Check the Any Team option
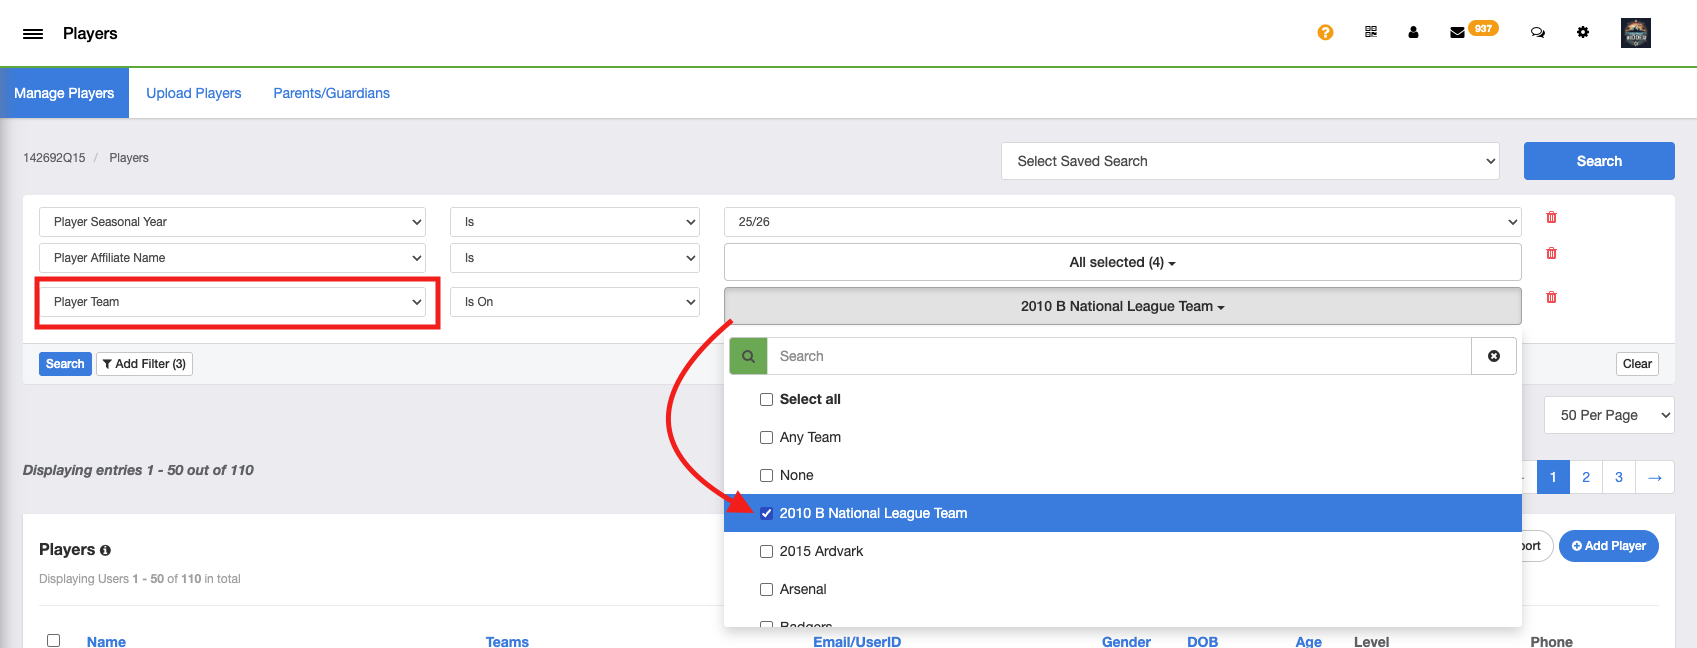 point(766,438)
